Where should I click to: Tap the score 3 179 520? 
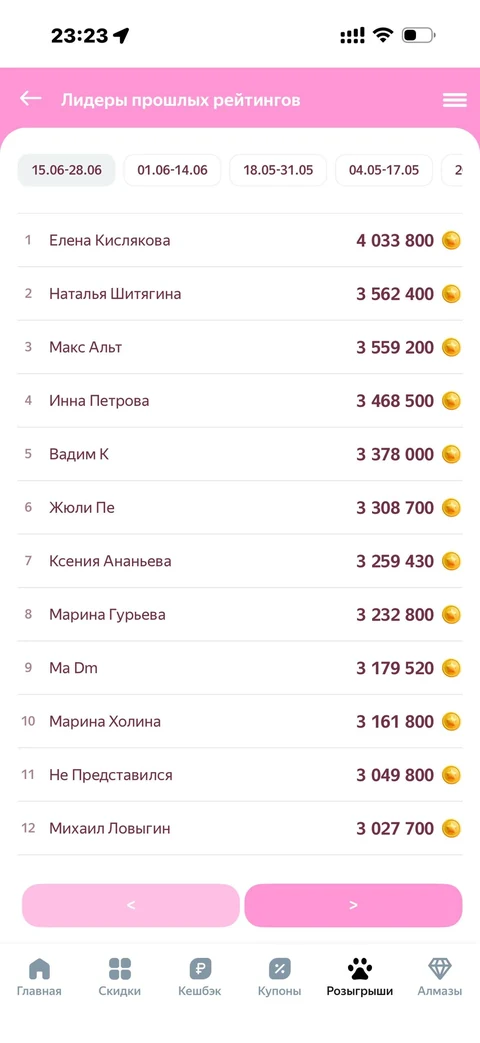pos(395,668)
